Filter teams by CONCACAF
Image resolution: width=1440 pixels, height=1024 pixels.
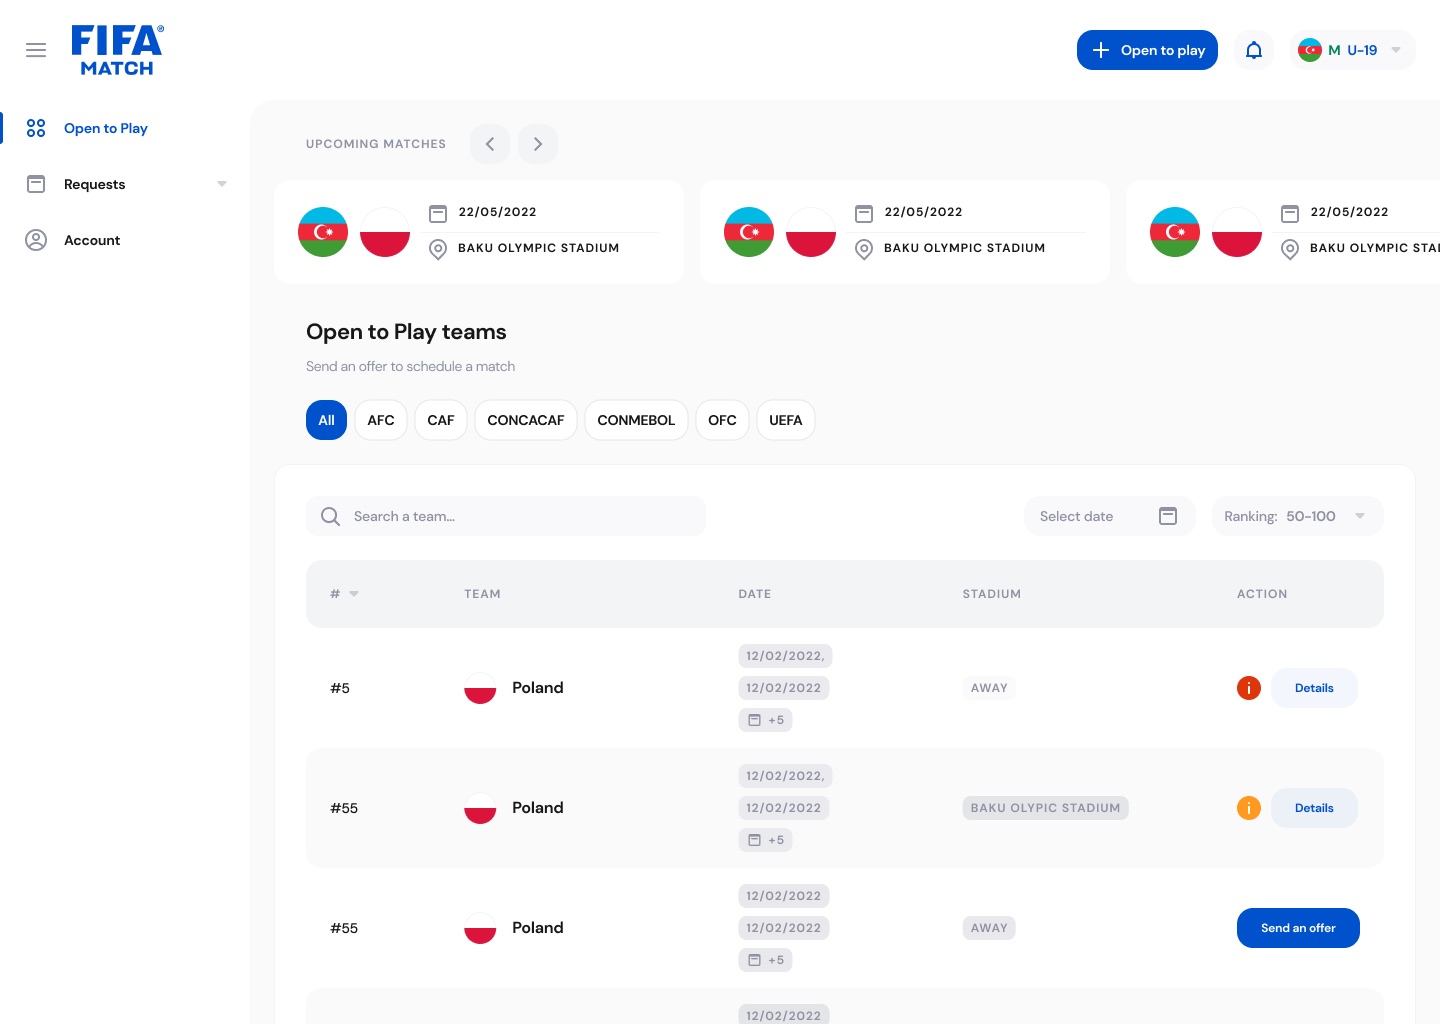526,420
